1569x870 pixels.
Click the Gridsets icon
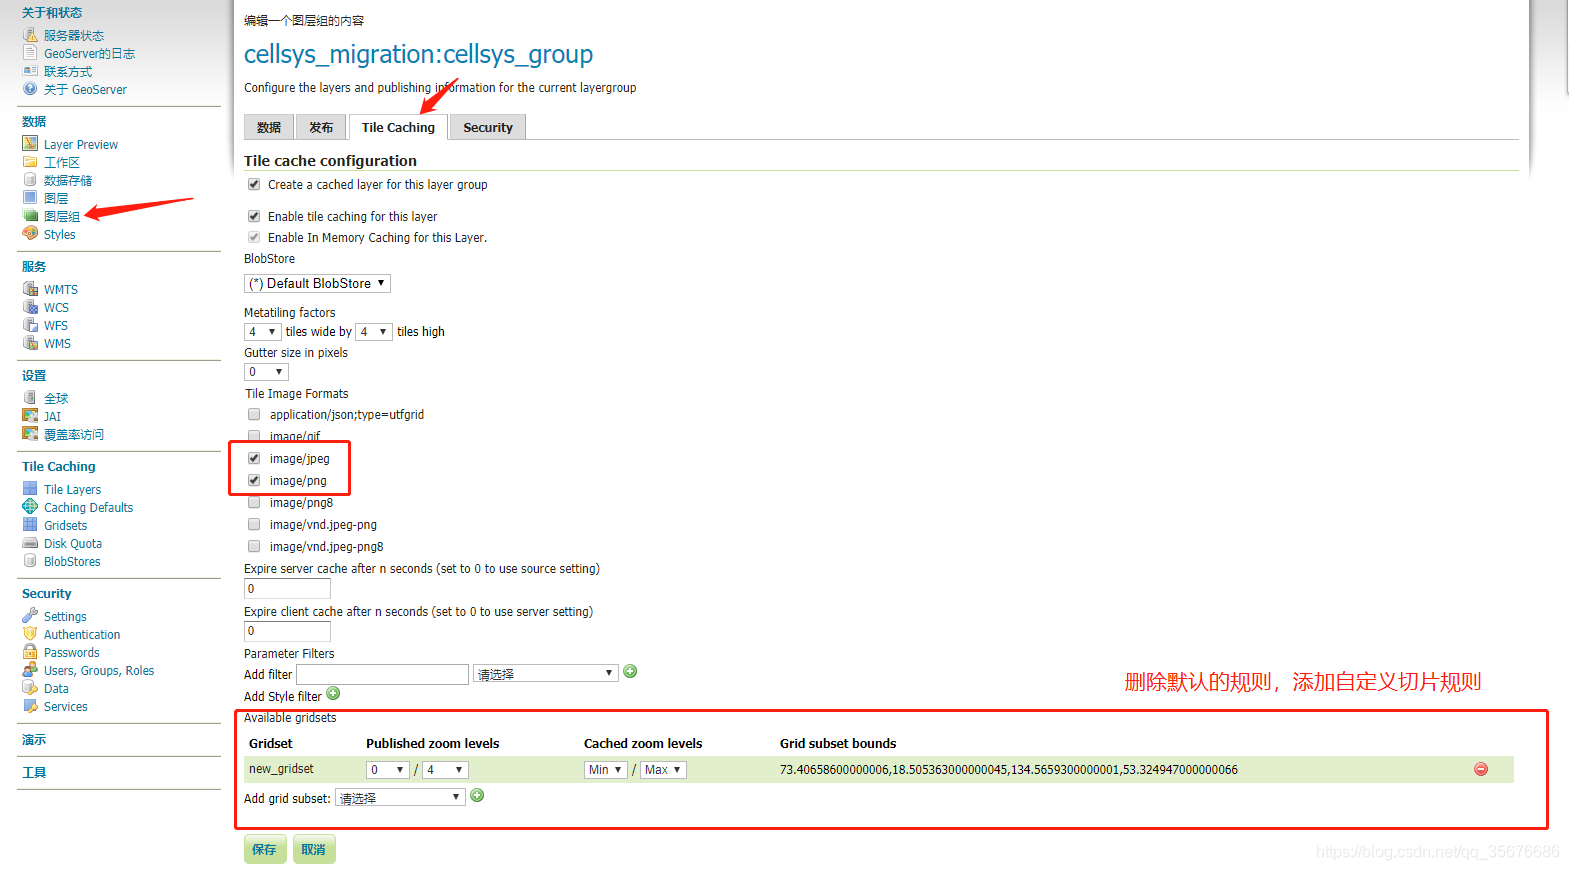(30, 525)
